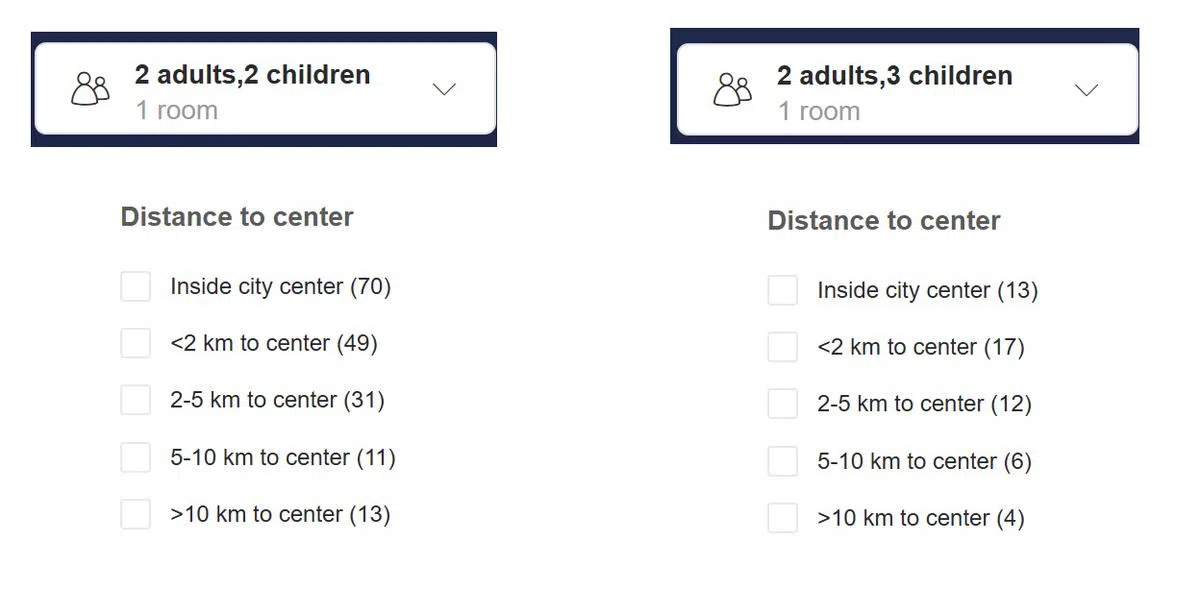
Task: Enable the 2-5 km to center (12) filter
Action: coord(783,405)
